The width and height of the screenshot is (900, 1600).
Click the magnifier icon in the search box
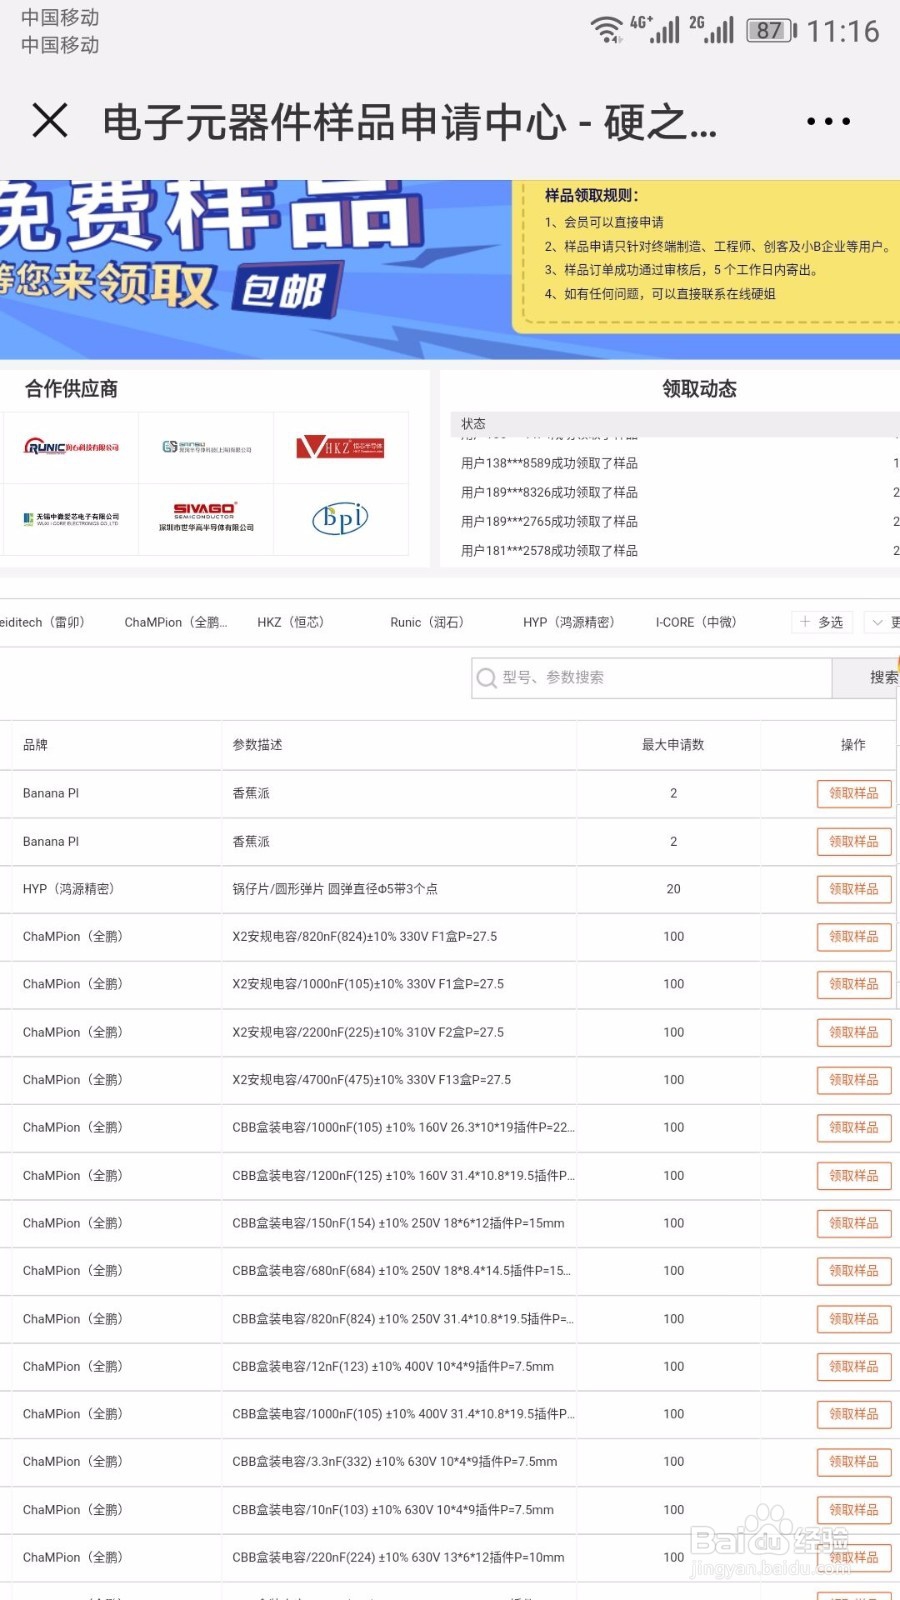tap(487, 678)
